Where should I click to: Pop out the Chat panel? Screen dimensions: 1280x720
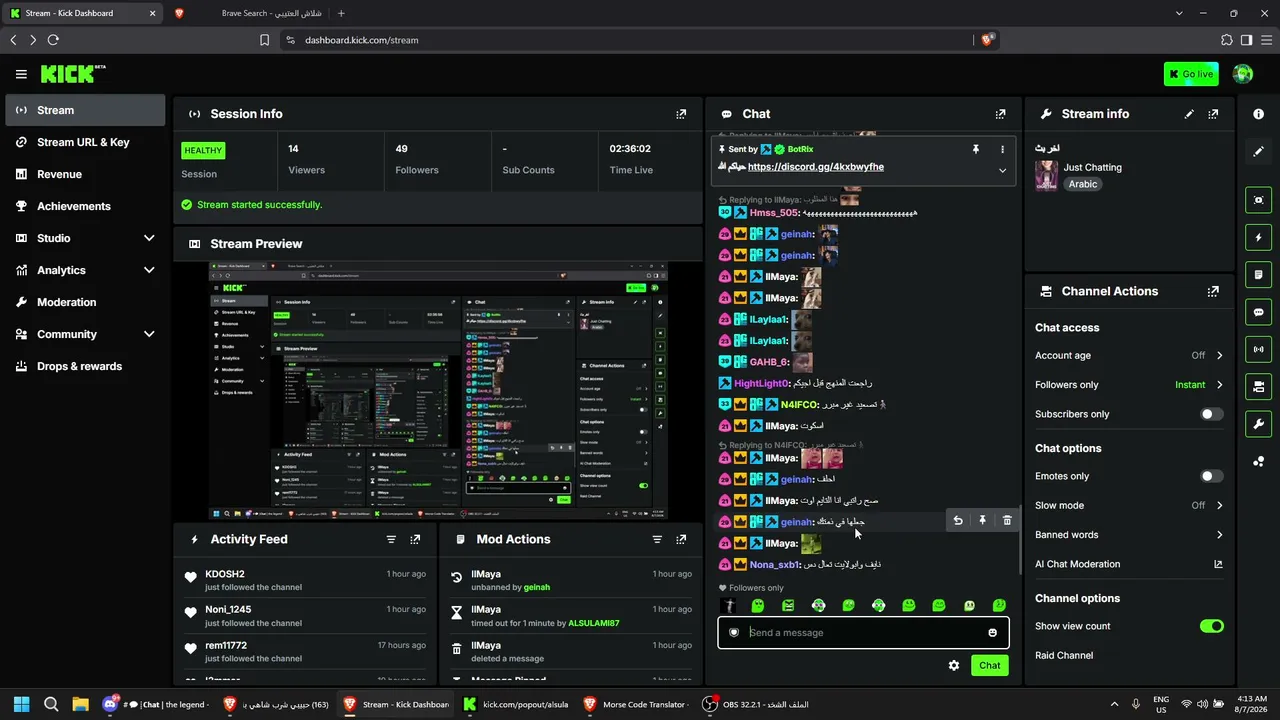(1000, 114)
